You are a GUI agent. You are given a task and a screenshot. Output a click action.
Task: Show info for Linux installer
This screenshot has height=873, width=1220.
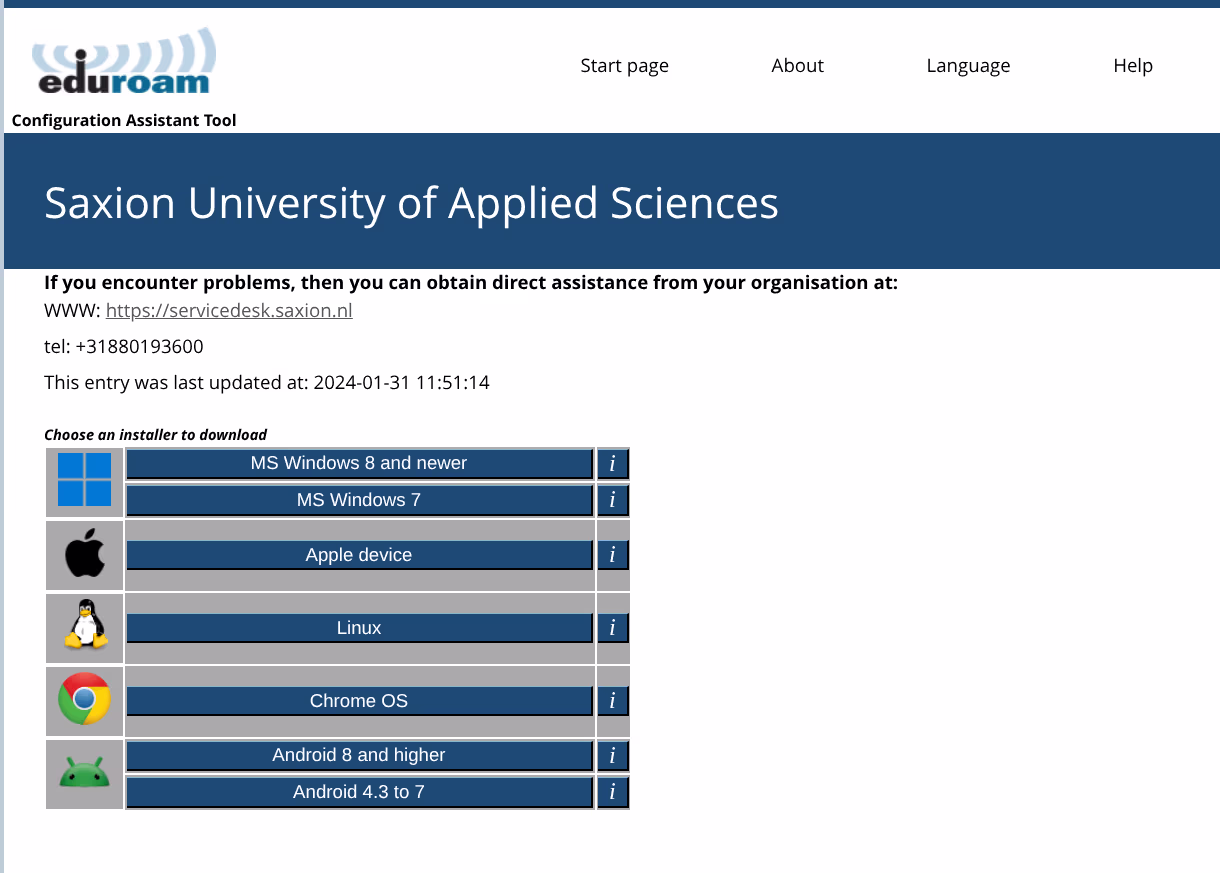(x=612, y=628)
